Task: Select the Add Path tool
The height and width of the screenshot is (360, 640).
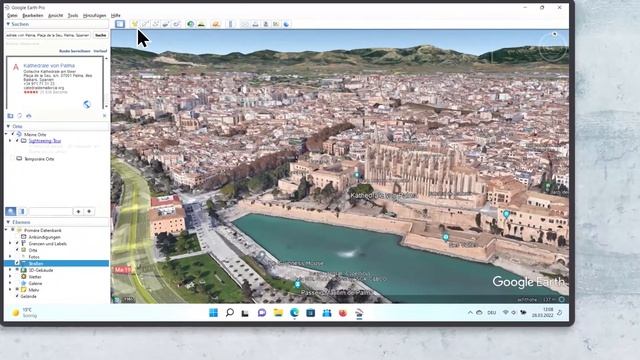Action: [156, 24]
